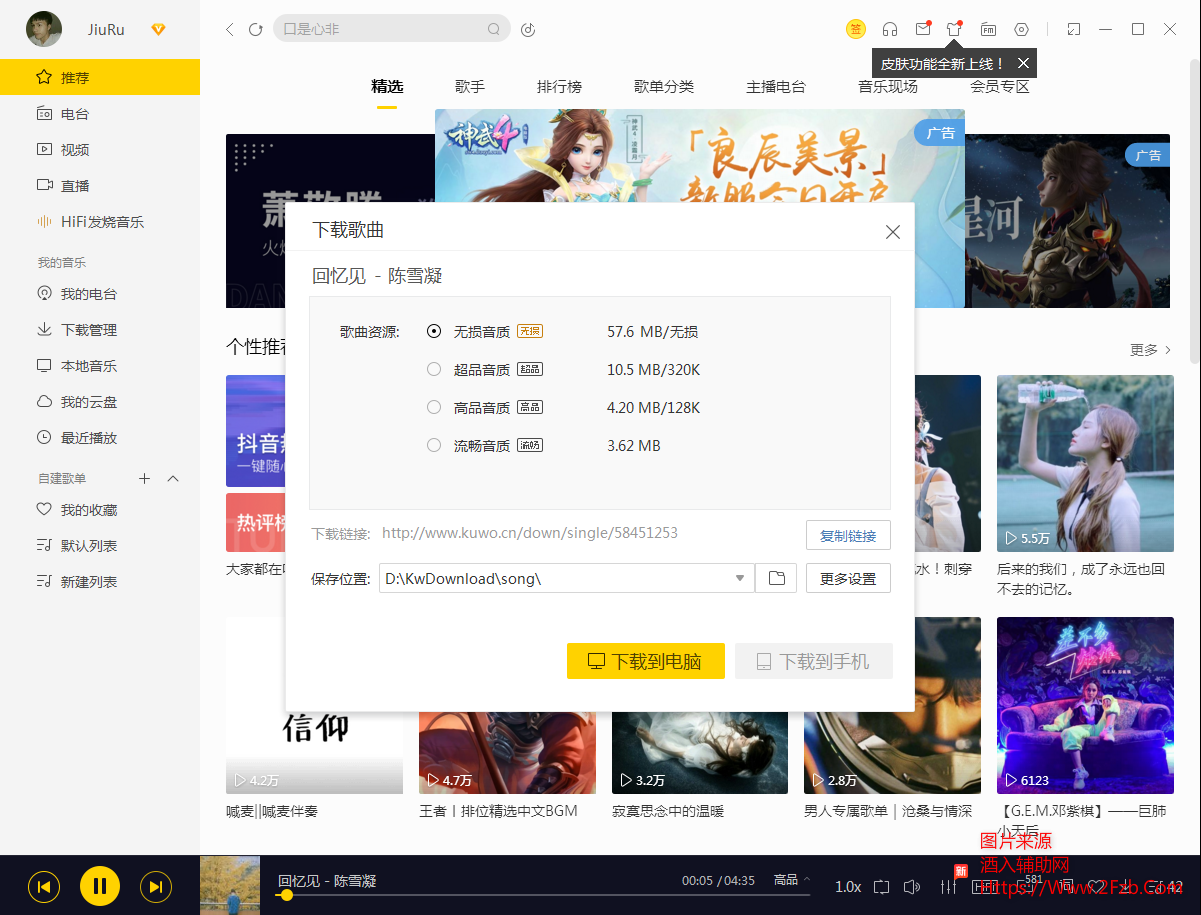Select 流畅音质 quality option

tap(434, 445)
